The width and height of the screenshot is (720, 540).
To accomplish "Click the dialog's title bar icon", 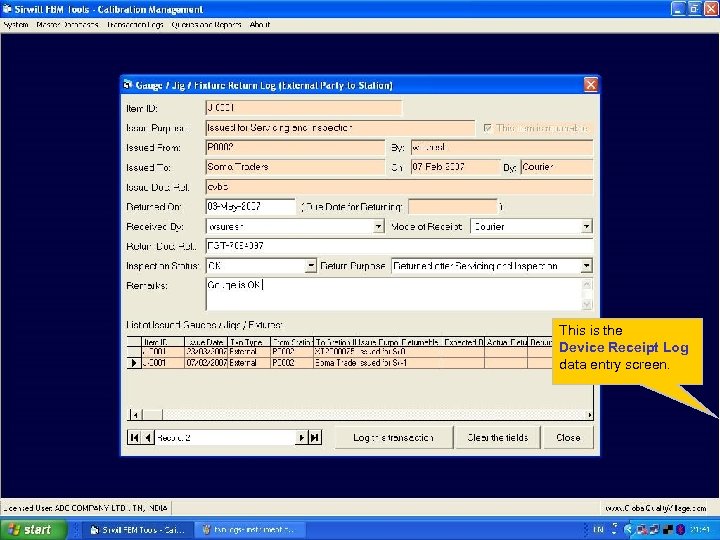I will [x=128, y=84].
